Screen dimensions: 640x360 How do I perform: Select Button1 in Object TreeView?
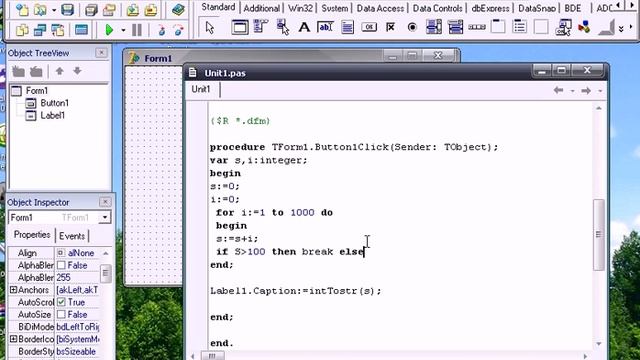coord(54,103)
